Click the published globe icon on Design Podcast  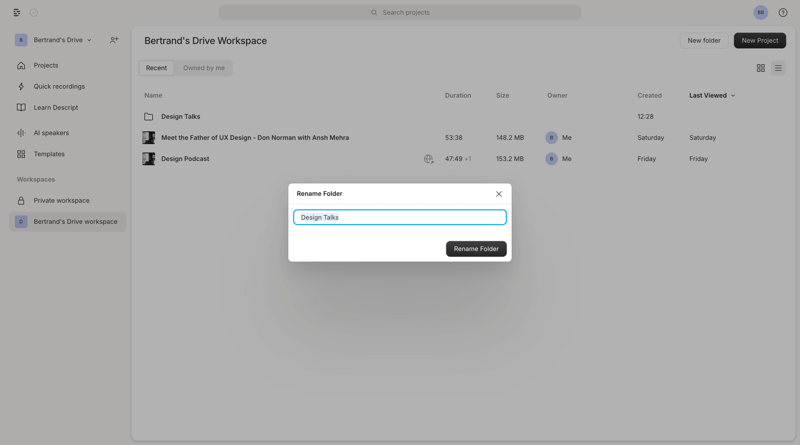click(429, 159)
